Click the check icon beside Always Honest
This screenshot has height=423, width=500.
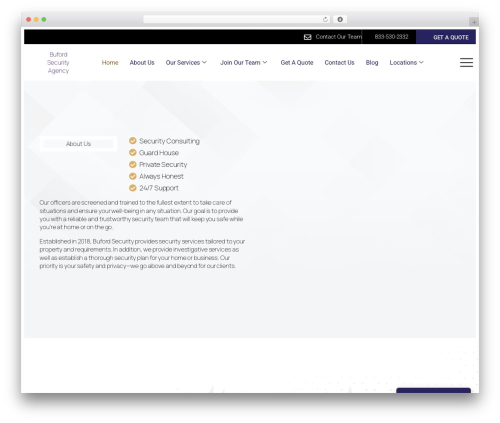tap(133, 176)
